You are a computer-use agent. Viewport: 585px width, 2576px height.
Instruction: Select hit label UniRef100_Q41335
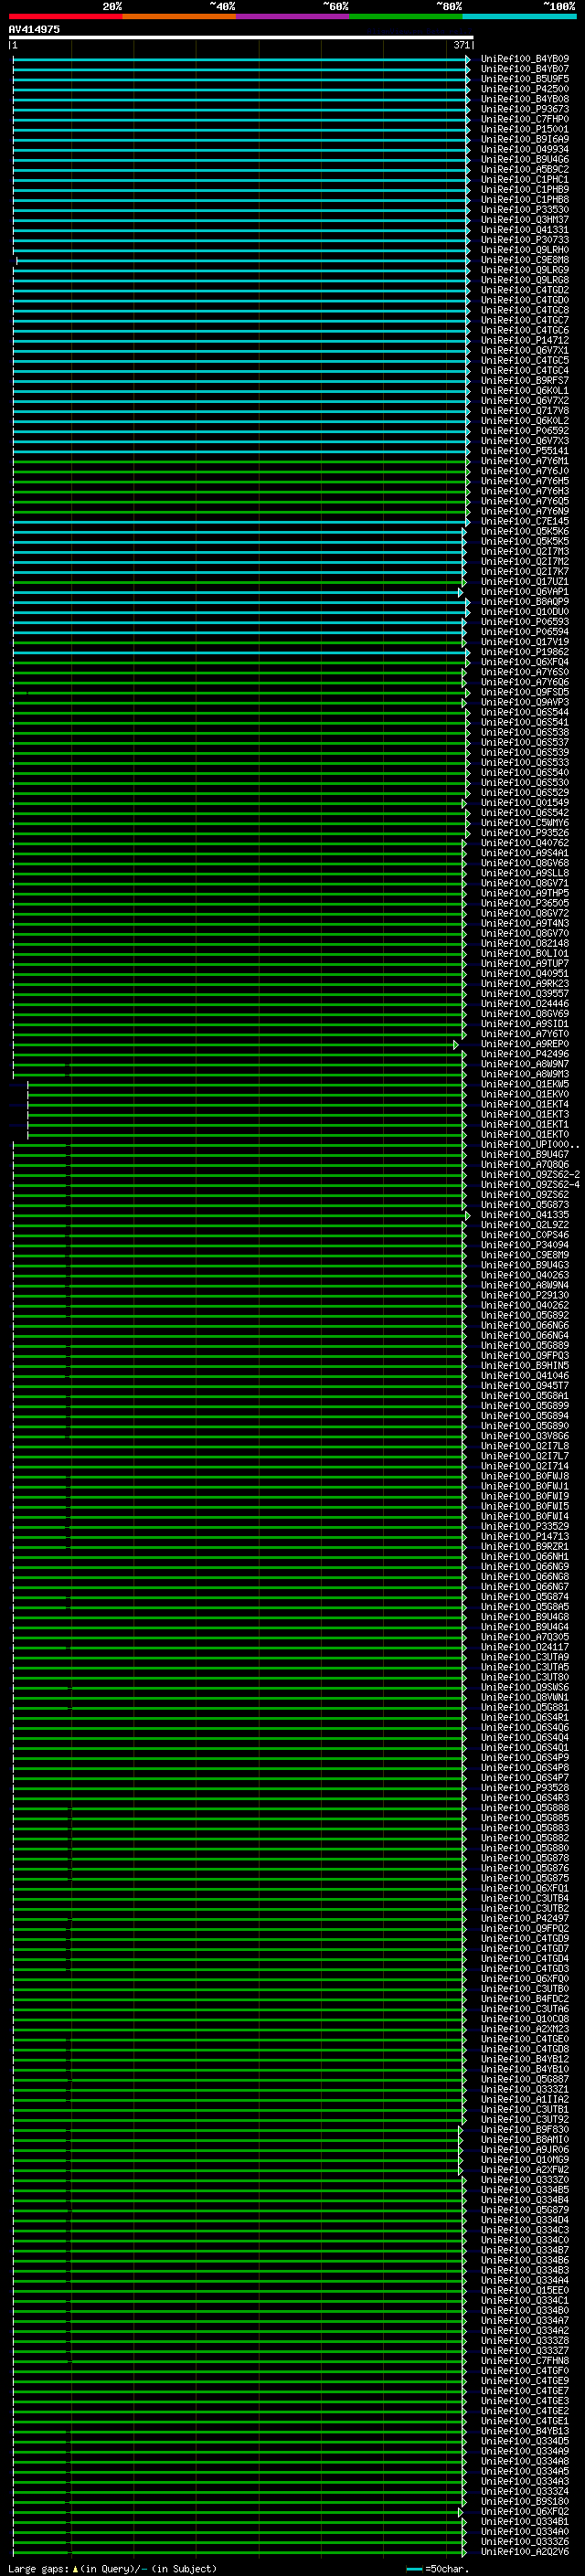click(525, 1215)
